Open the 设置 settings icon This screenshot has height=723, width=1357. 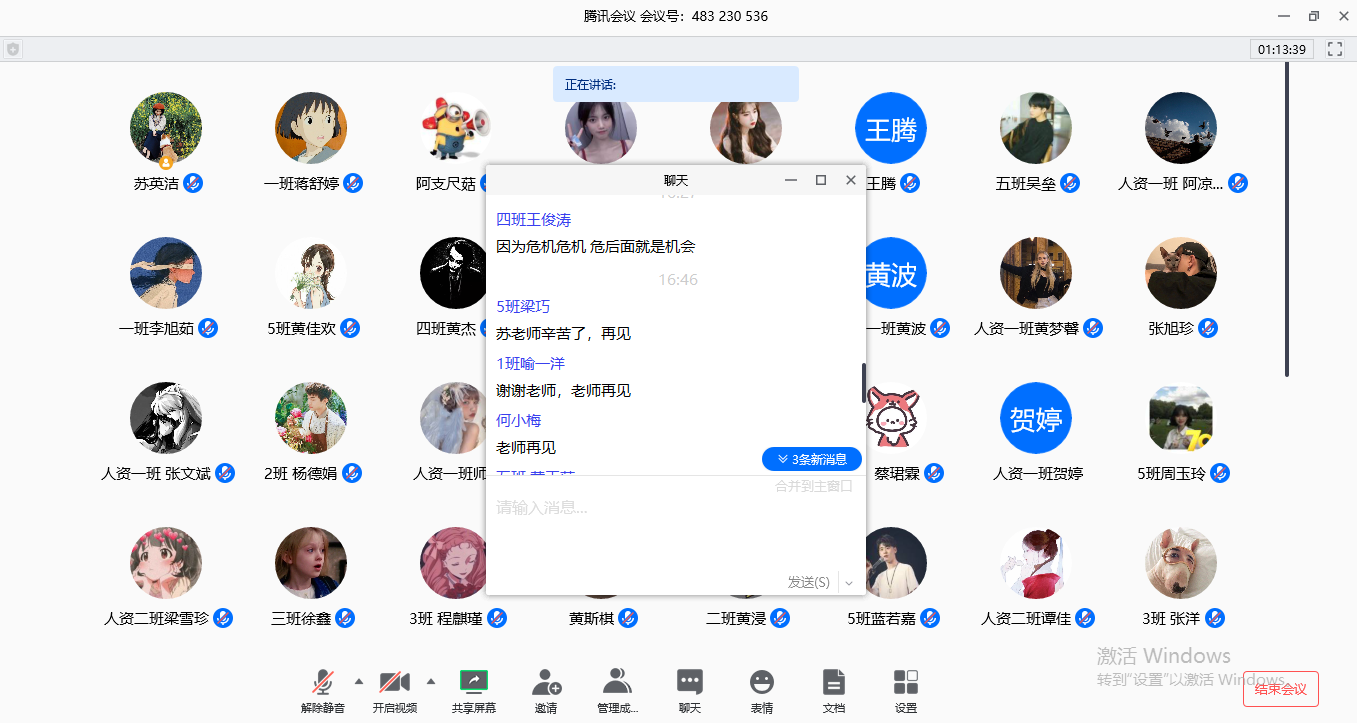click(x=906, y=682)
